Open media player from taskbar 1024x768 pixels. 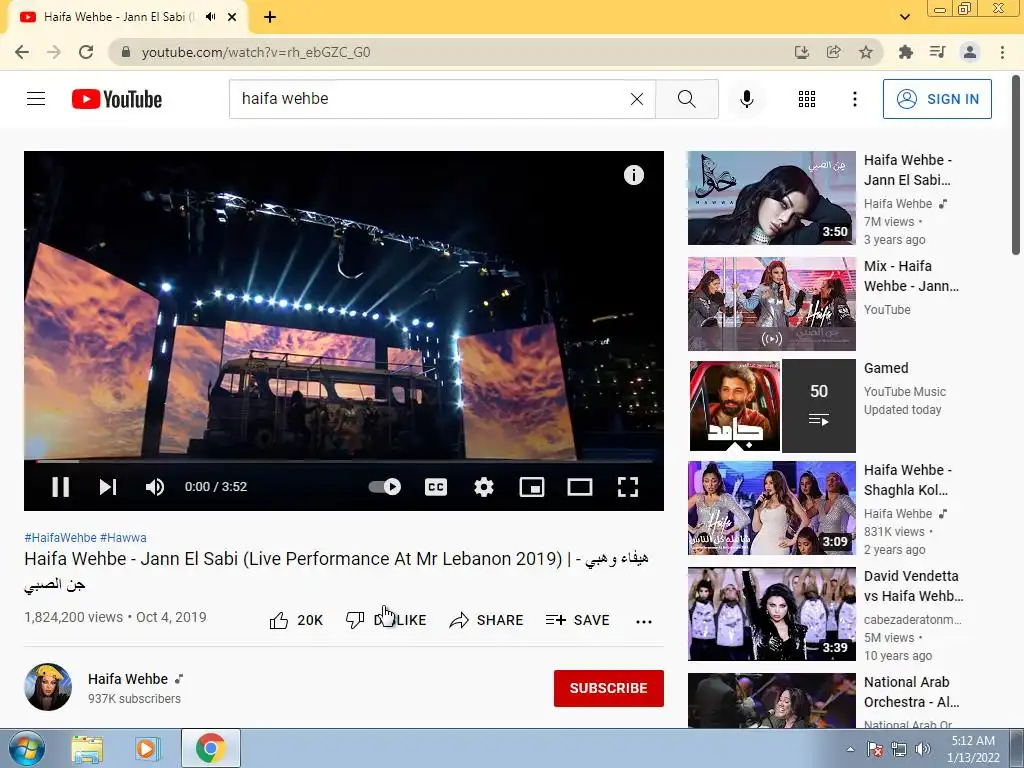(148, 748)
